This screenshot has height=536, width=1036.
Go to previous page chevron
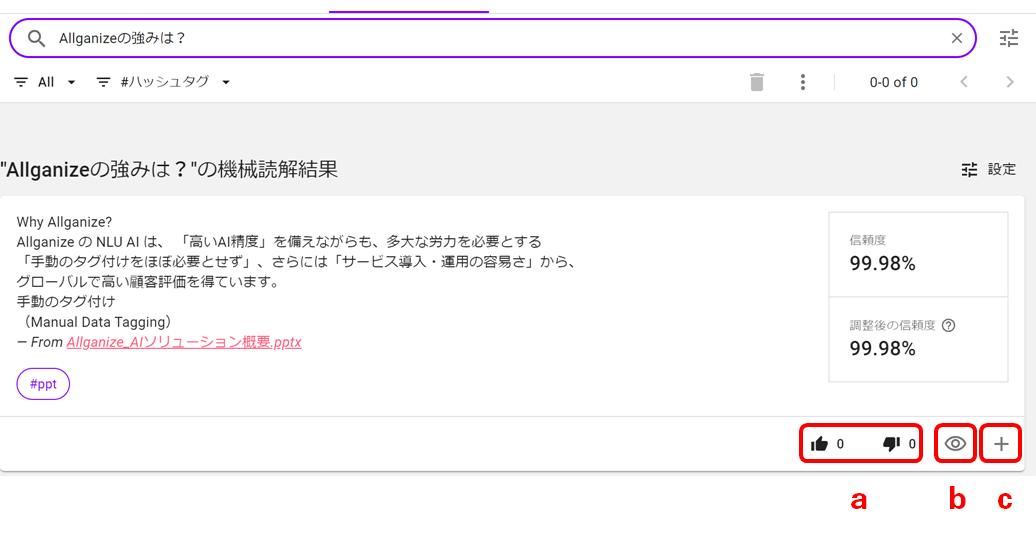tap(963, 82)
